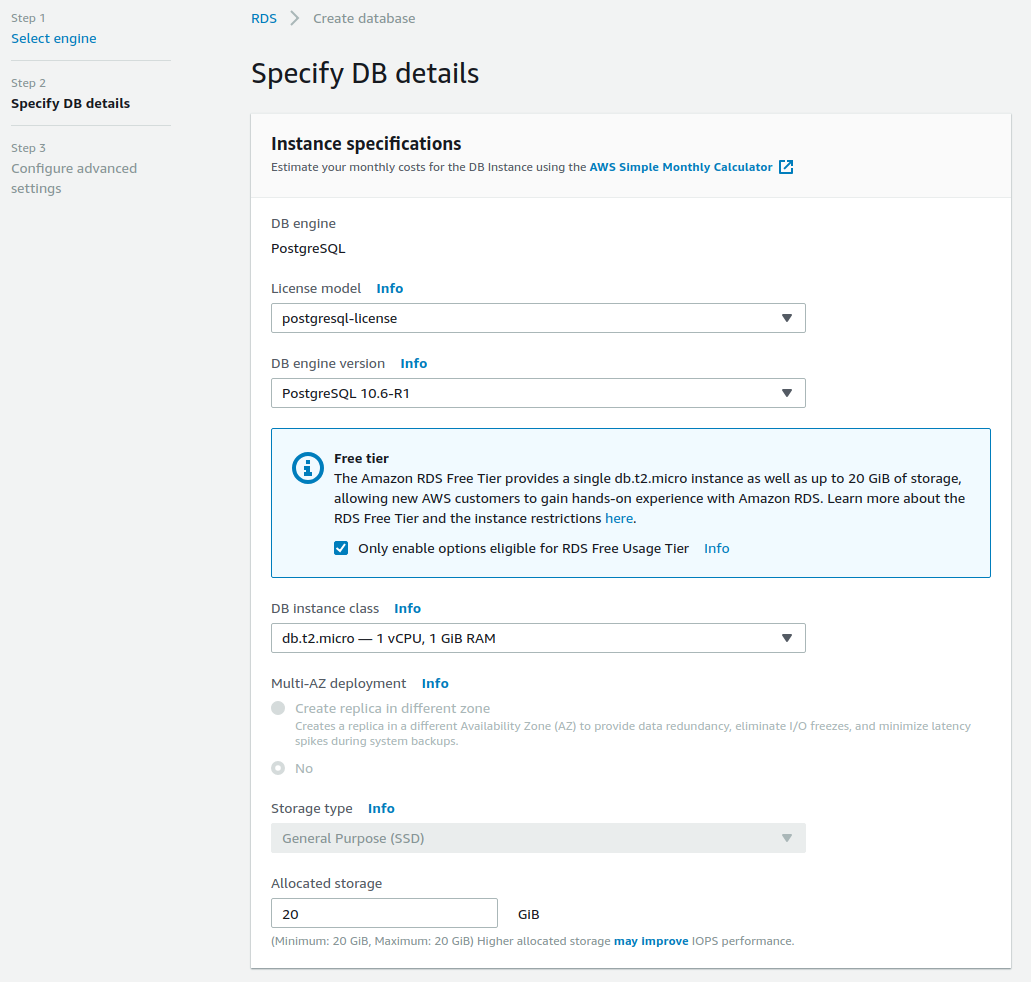
Task: Click Info link next to DB instance class
Action: tap(407, 608)
